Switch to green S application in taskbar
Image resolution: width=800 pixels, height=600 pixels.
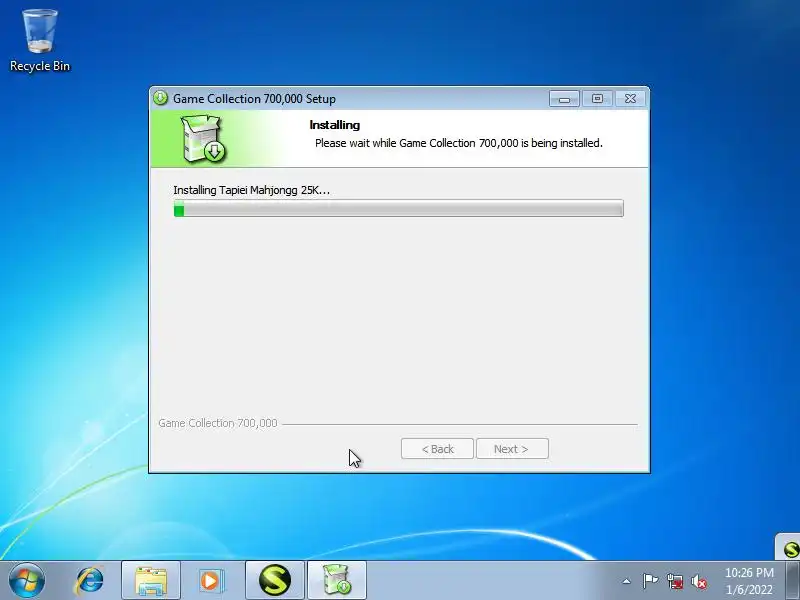[275, 581]
